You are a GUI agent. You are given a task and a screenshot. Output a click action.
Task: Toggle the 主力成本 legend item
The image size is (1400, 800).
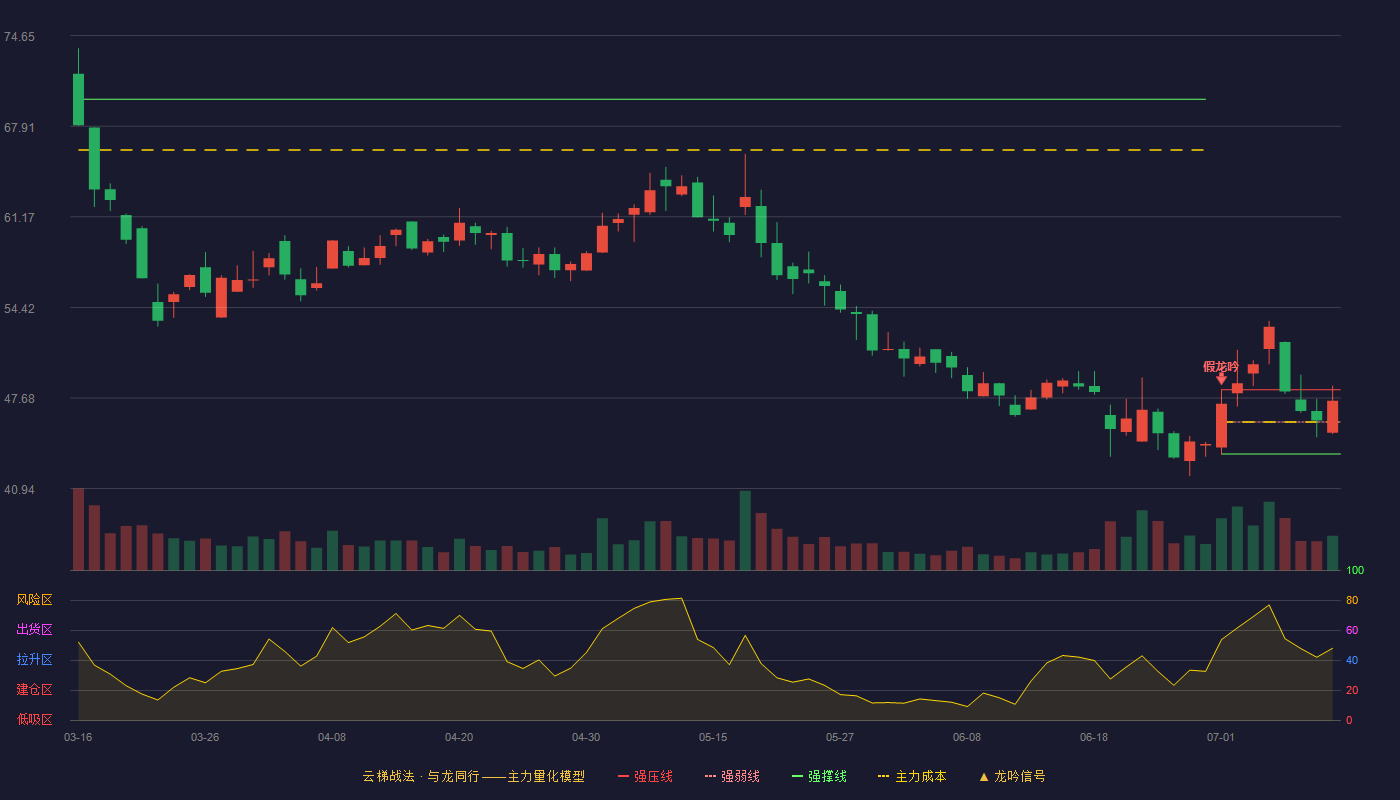pos(912,776)
